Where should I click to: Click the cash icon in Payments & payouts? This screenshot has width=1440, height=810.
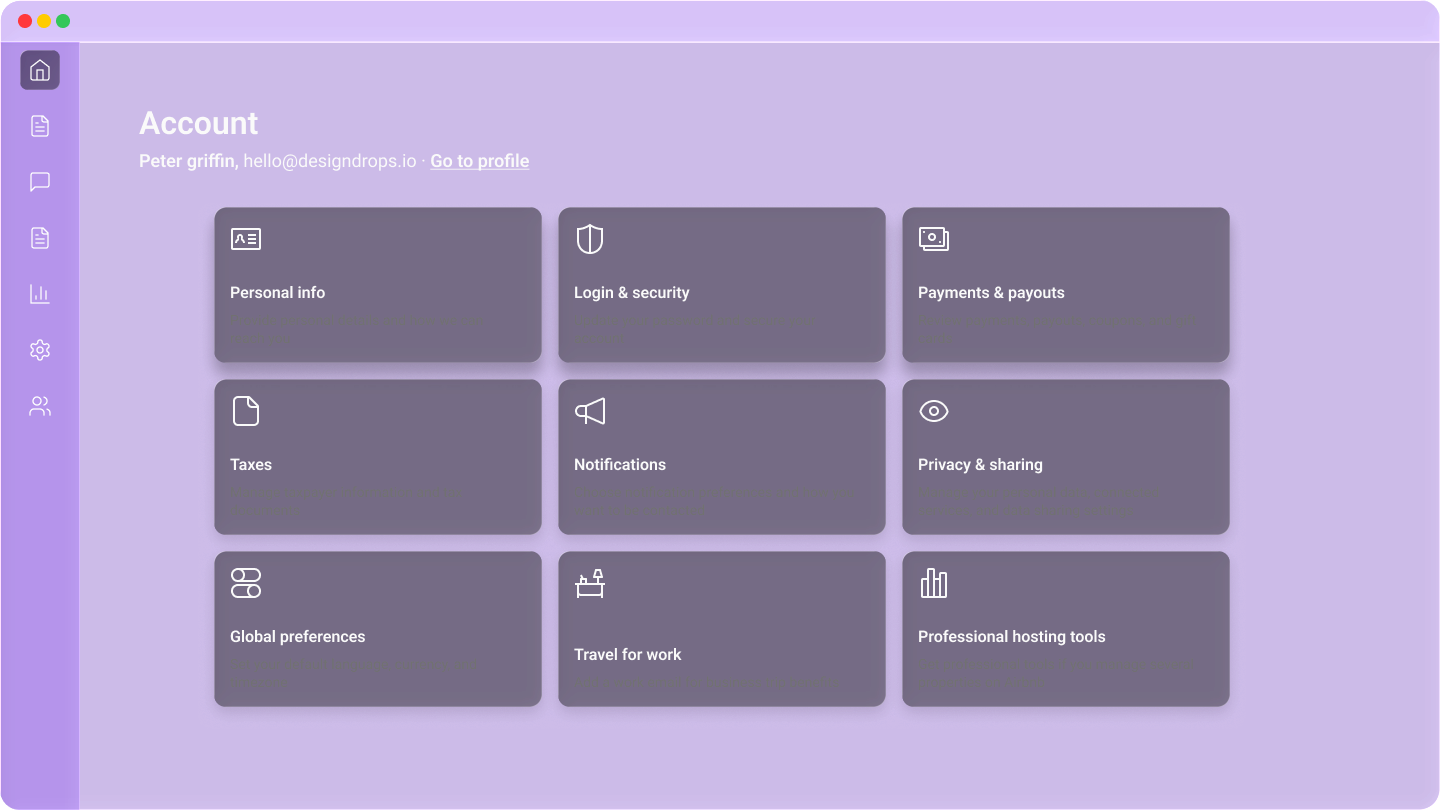[934, 239]
